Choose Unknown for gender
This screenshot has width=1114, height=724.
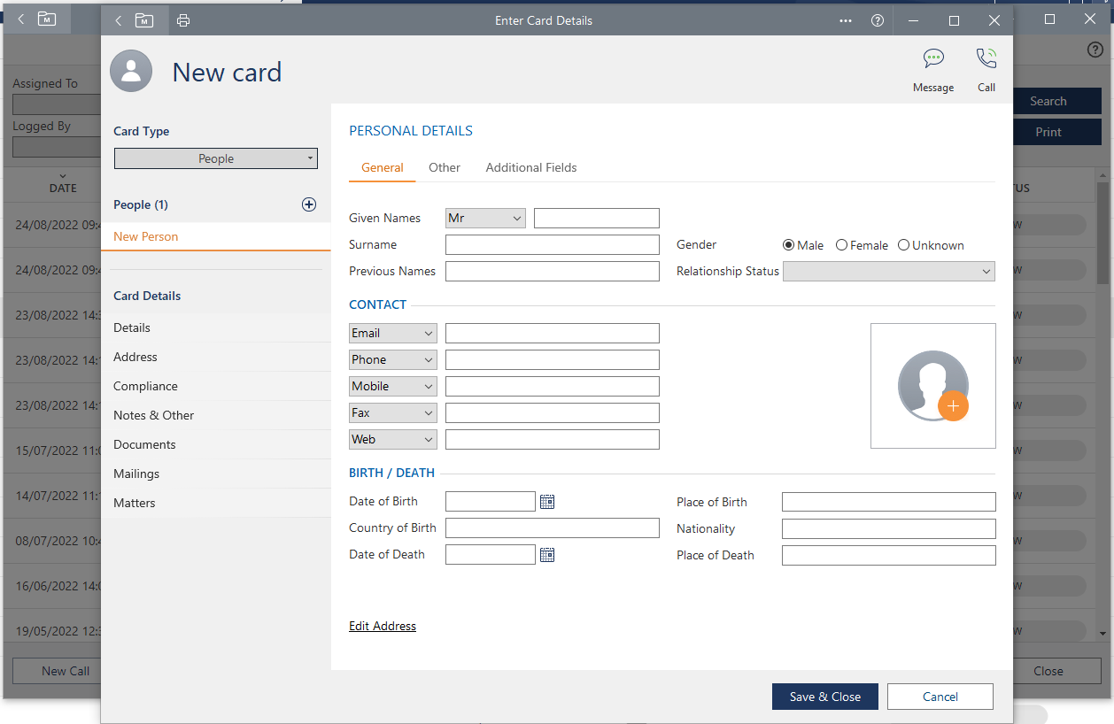904,245
